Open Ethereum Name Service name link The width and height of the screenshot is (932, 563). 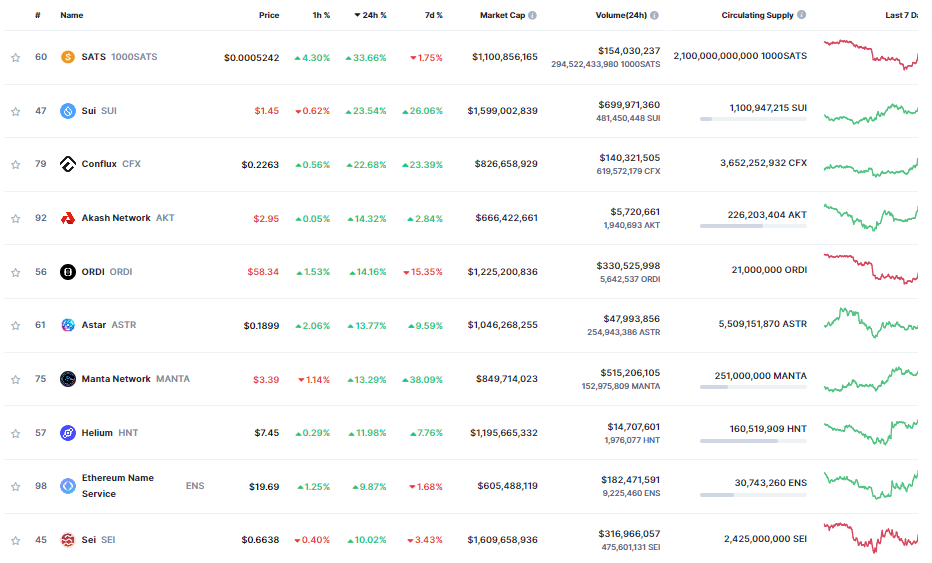[x=118, y=486]
